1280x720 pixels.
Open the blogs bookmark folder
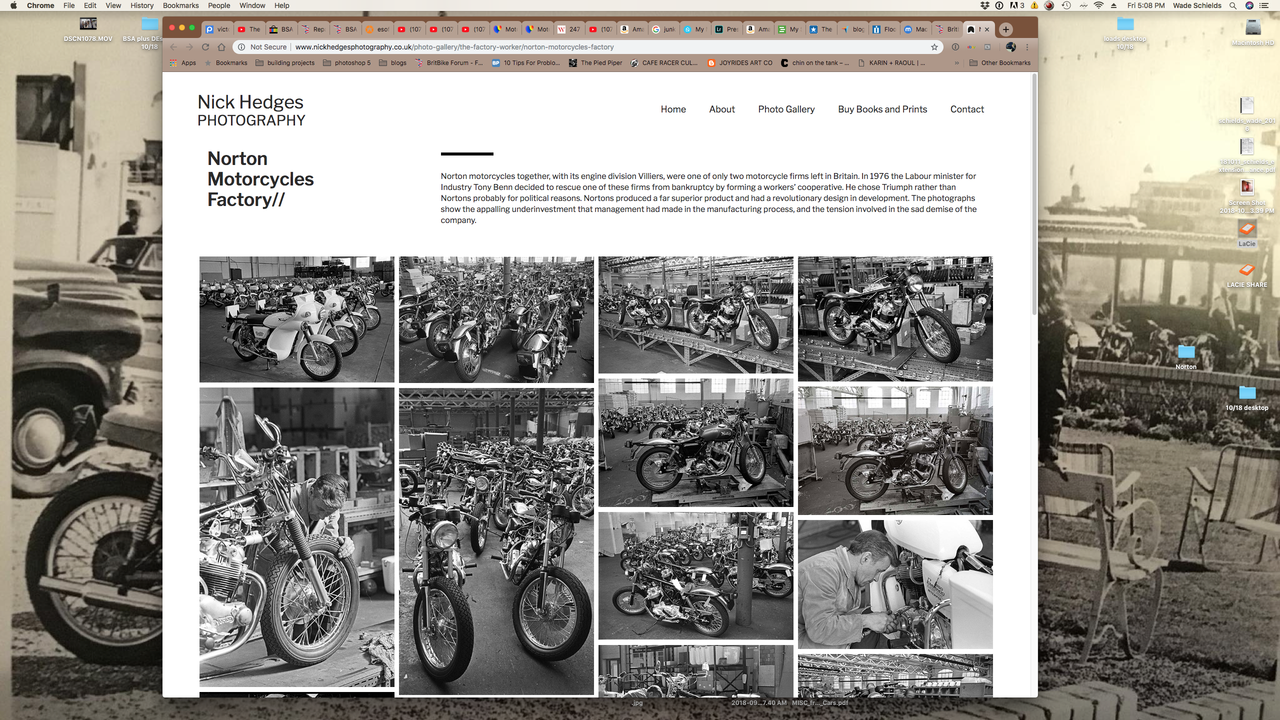(393, 63)
